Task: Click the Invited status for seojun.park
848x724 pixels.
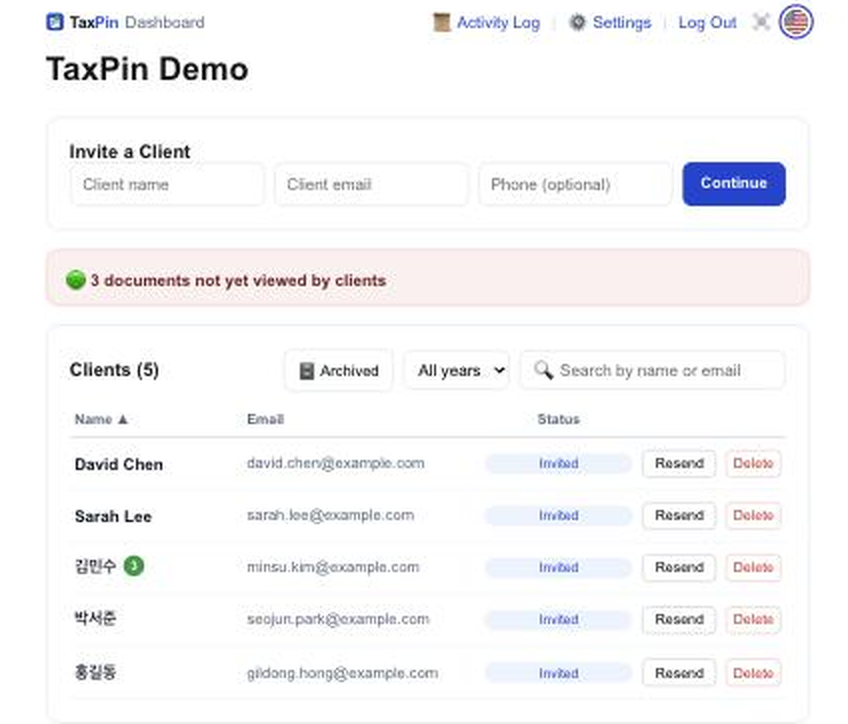Action: pos(558,619)
